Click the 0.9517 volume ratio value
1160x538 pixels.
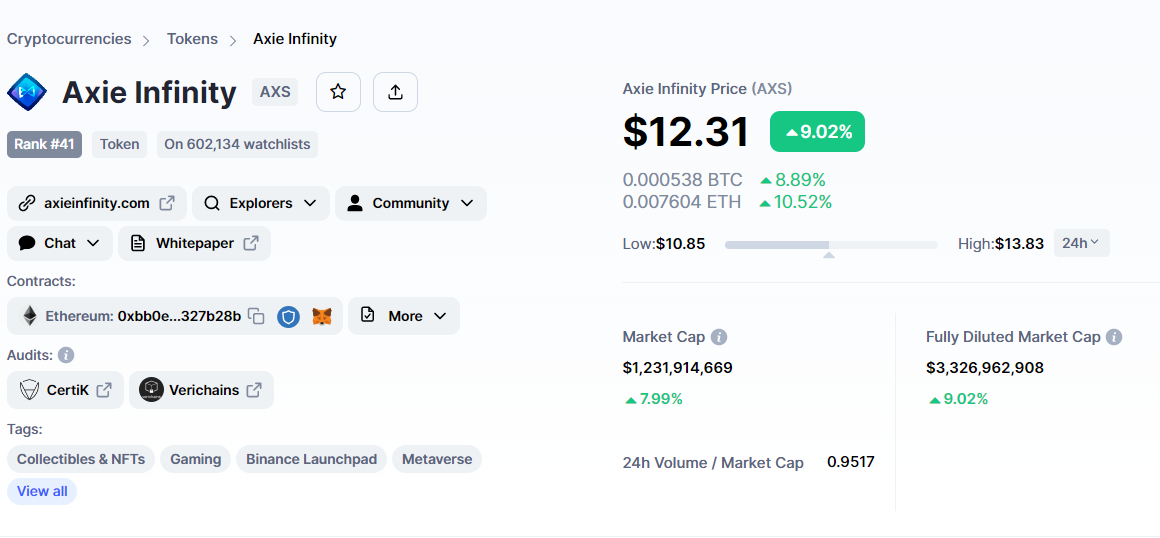tap(851, 463)
